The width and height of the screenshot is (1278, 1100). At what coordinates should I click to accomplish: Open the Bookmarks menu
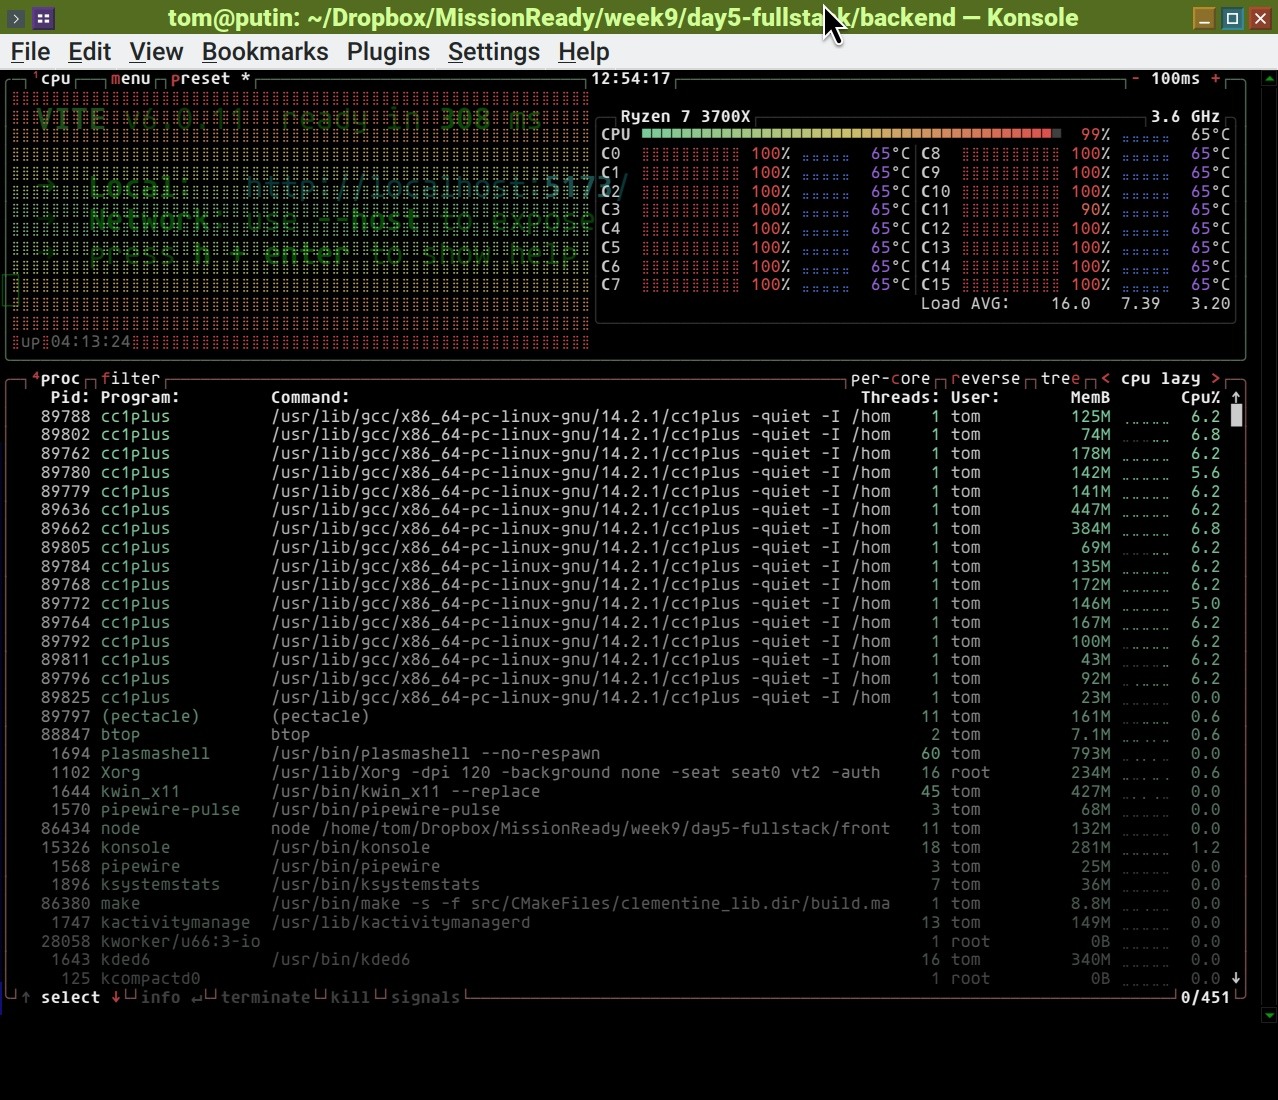pos(265,52)
